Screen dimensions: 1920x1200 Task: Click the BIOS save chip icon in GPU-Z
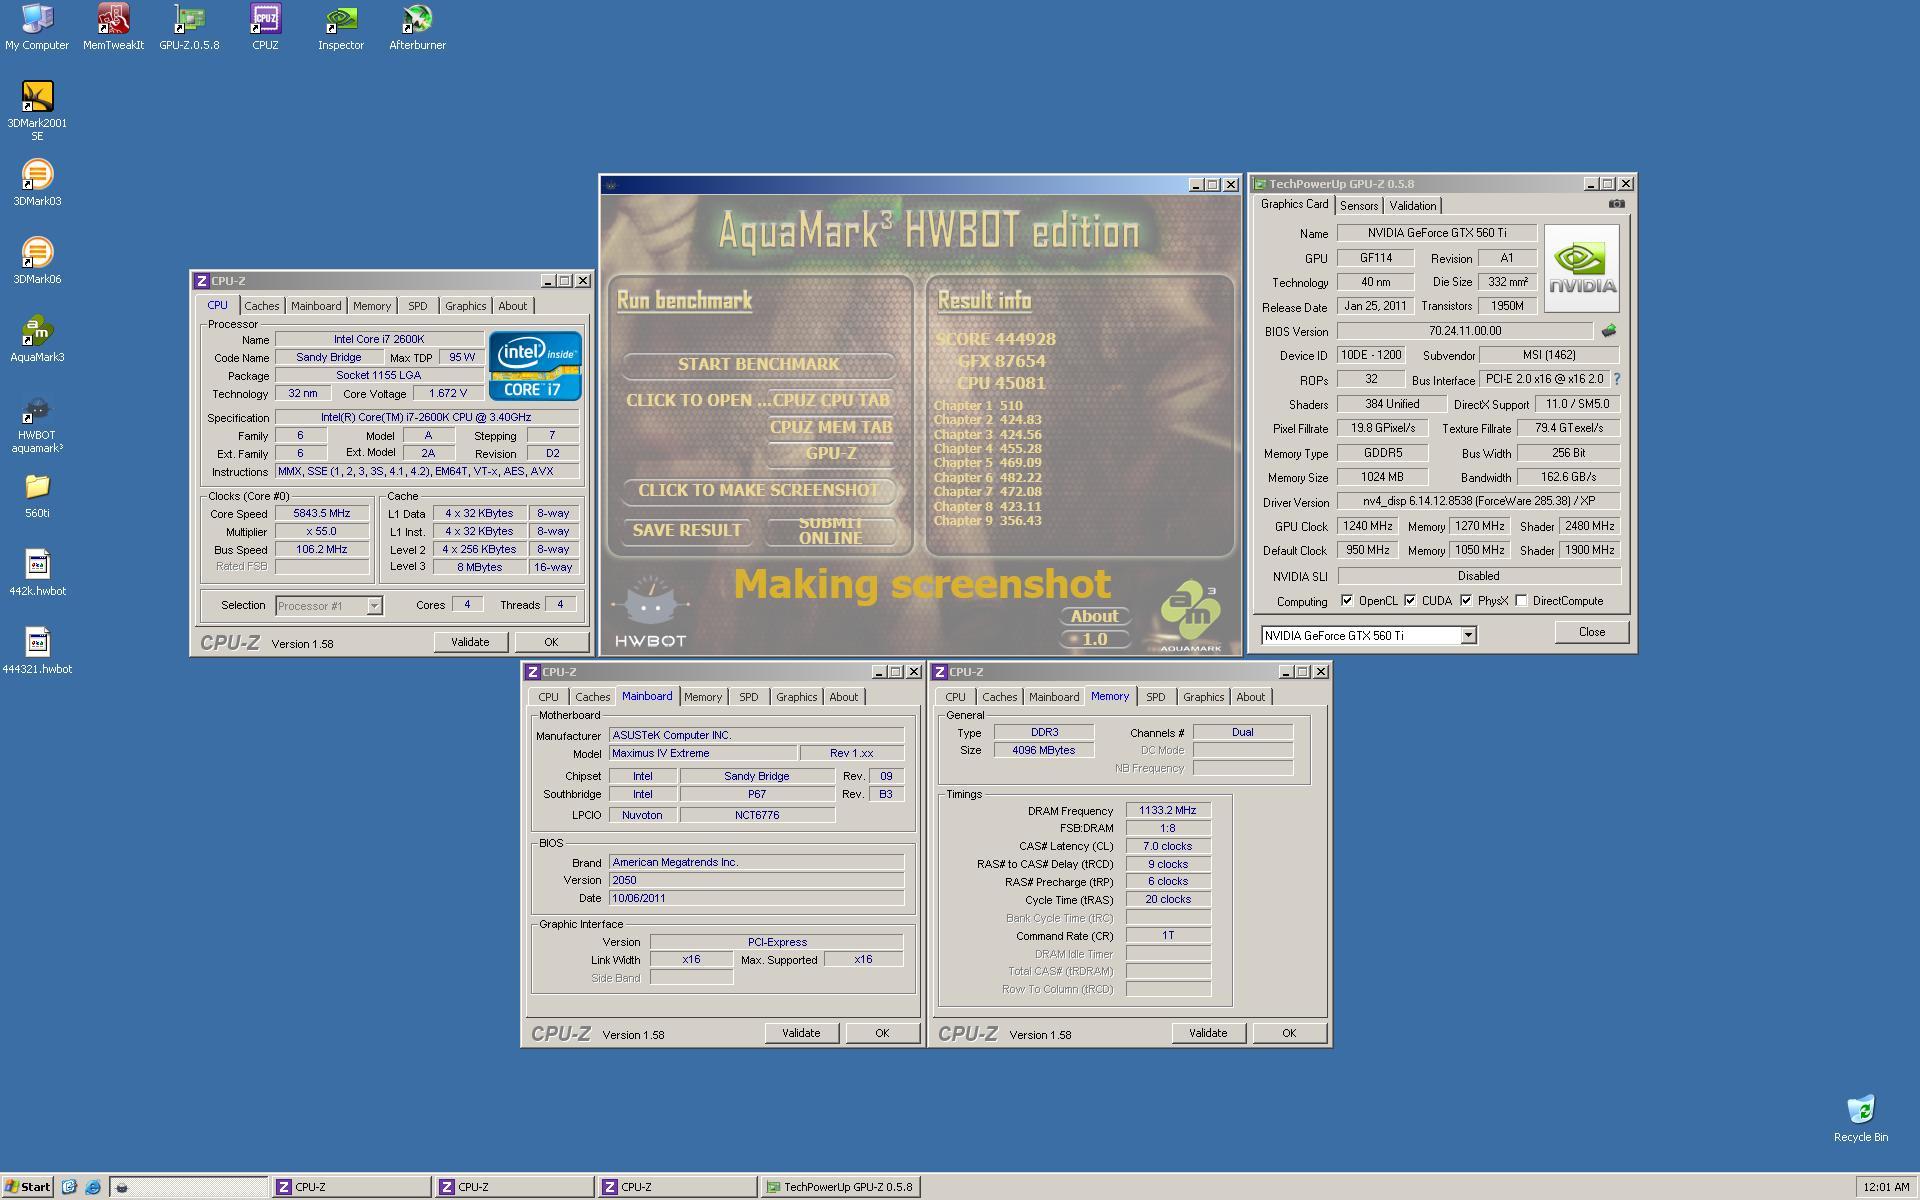pos(1608,331)
